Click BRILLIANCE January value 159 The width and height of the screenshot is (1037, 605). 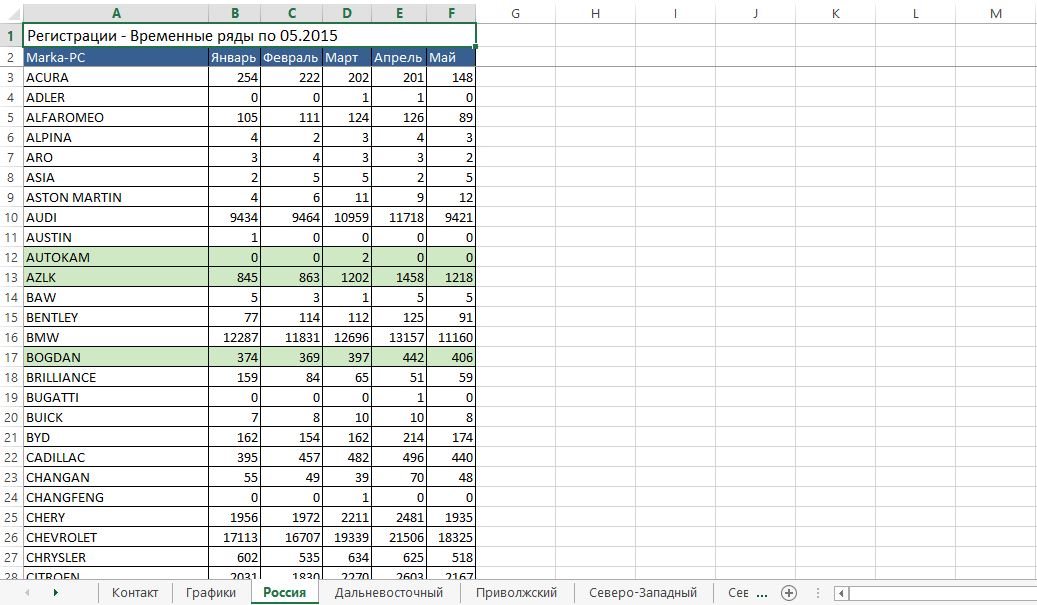click(234, 378)
